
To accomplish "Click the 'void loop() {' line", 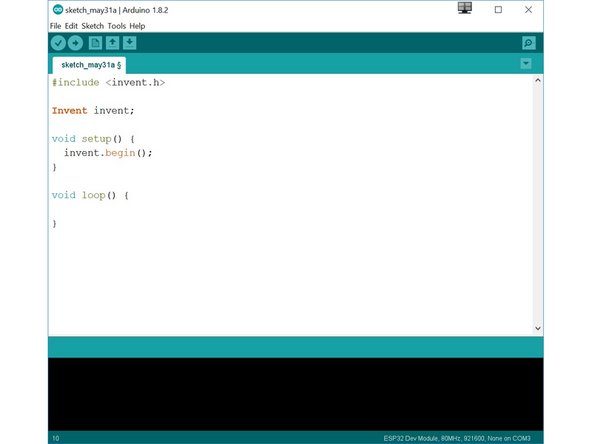I will click(x=90, y=195).
